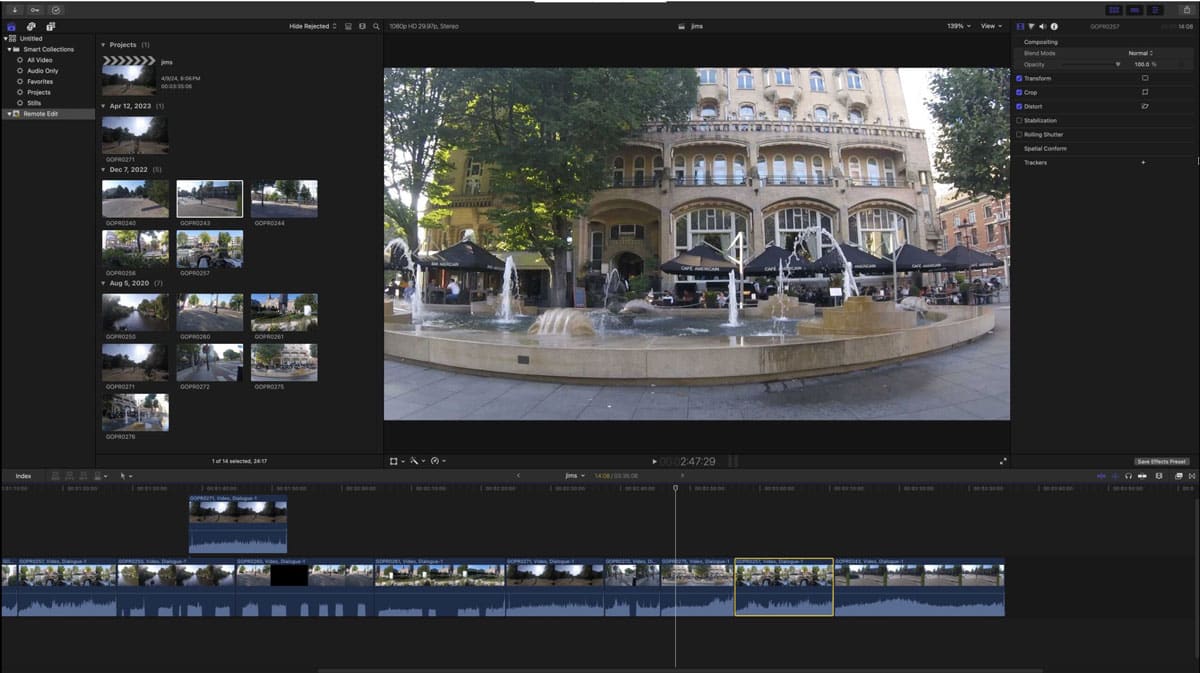Enable the Stabilization checkbox
This screenshot has height=673, width=1200.
pyautogui.click(x=1019, y=120)
